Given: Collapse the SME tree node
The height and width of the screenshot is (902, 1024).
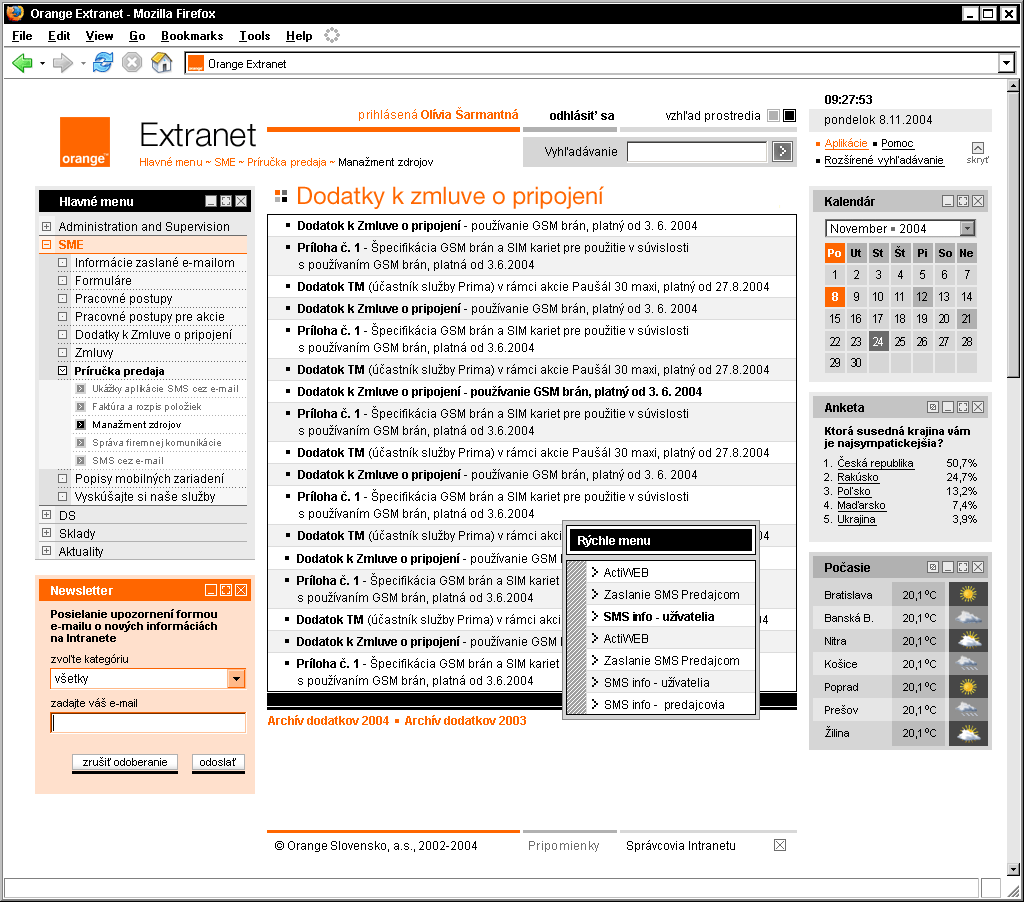Looking at the screenshot, I should [46, 244].
